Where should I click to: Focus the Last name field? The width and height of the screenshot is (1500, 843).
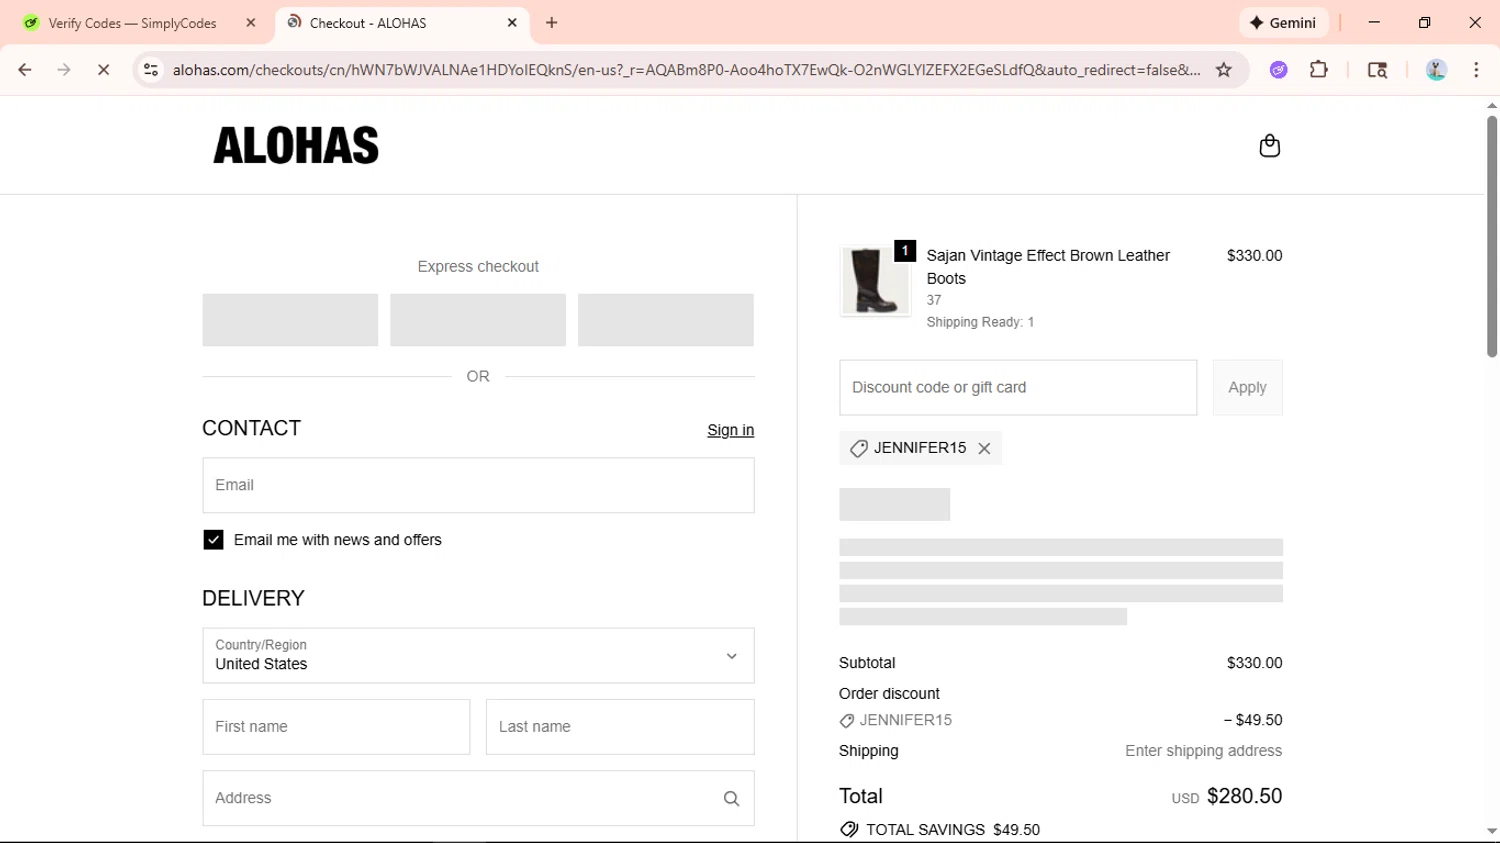coord(620,727)
